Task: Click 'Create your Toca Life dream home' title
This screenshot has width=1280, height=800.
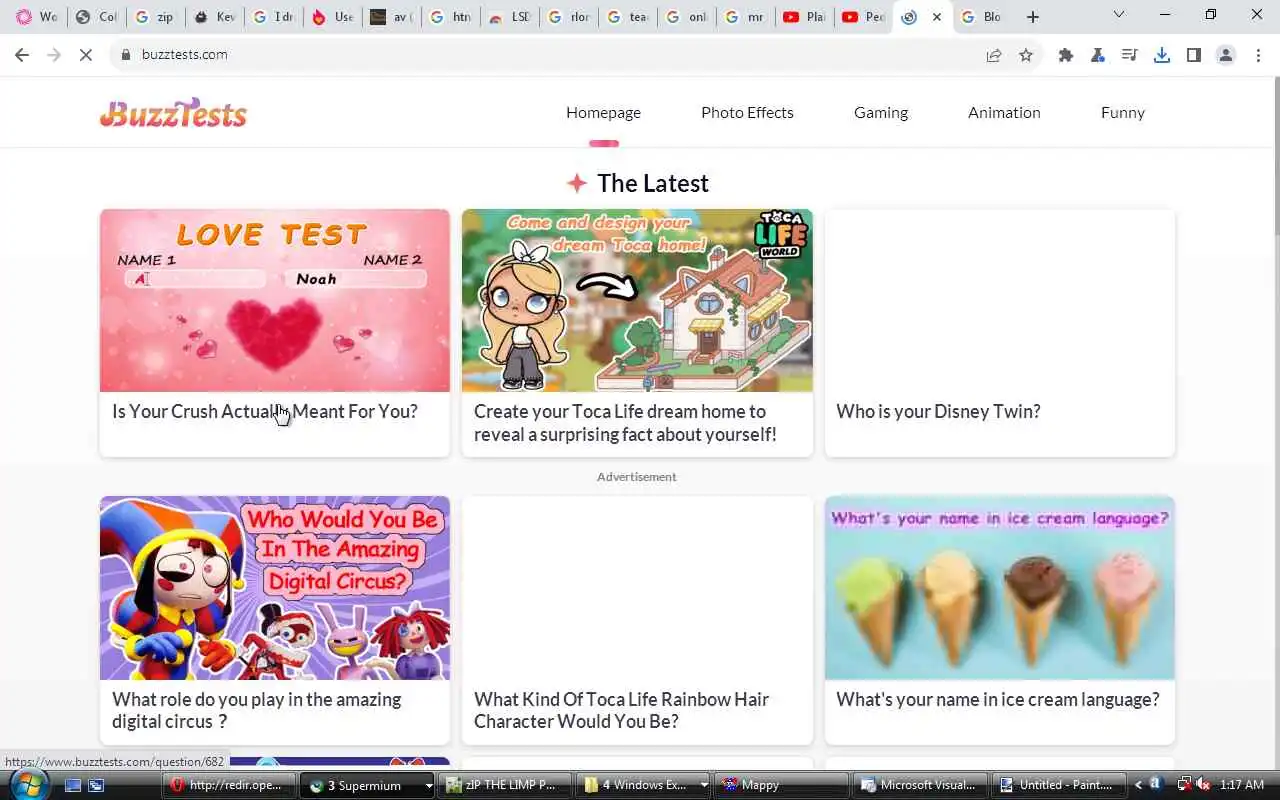Action: coord(625,423)
